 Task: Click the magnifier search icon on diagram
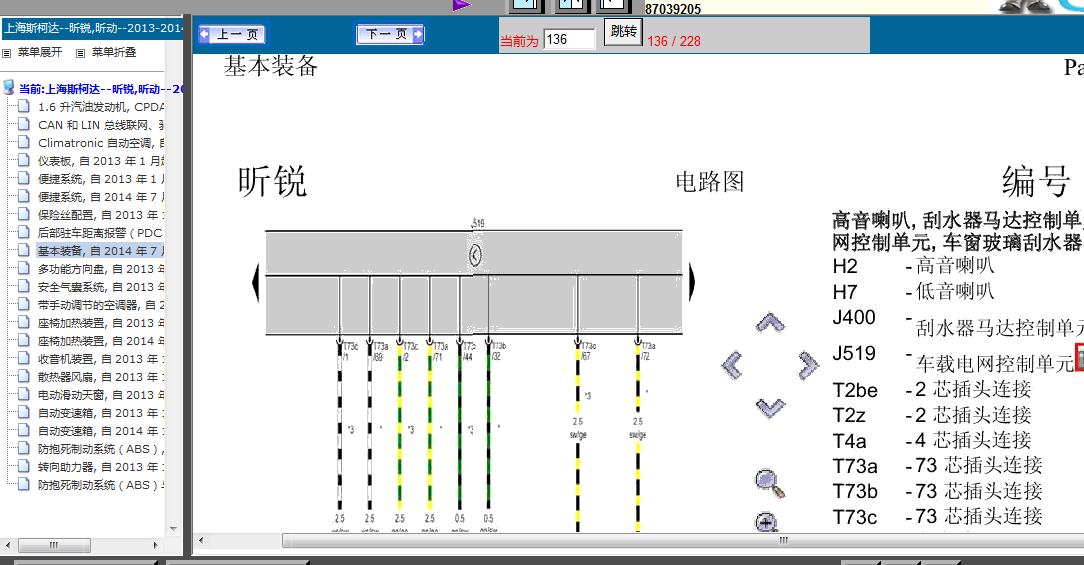tap(769, 483)
